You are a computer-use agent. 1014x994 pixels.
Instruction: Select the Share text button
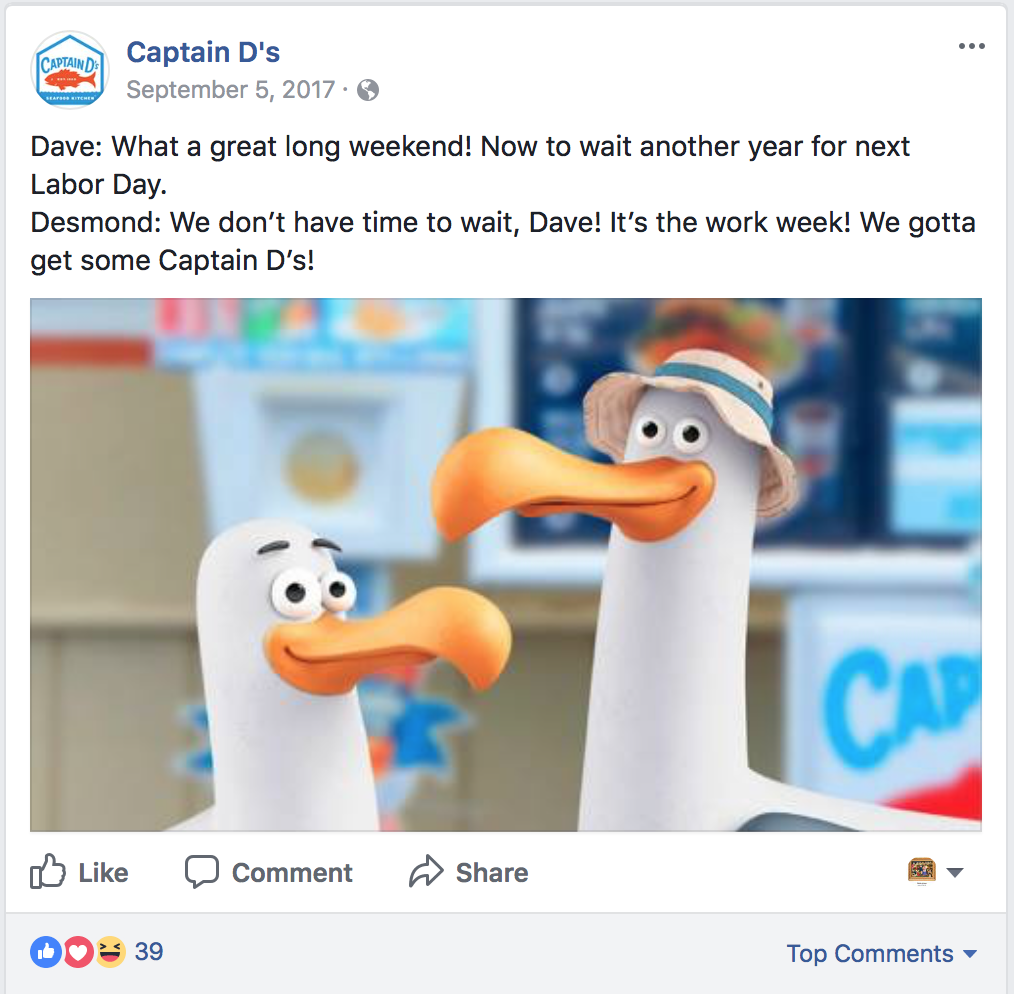[x=492, y=872]
